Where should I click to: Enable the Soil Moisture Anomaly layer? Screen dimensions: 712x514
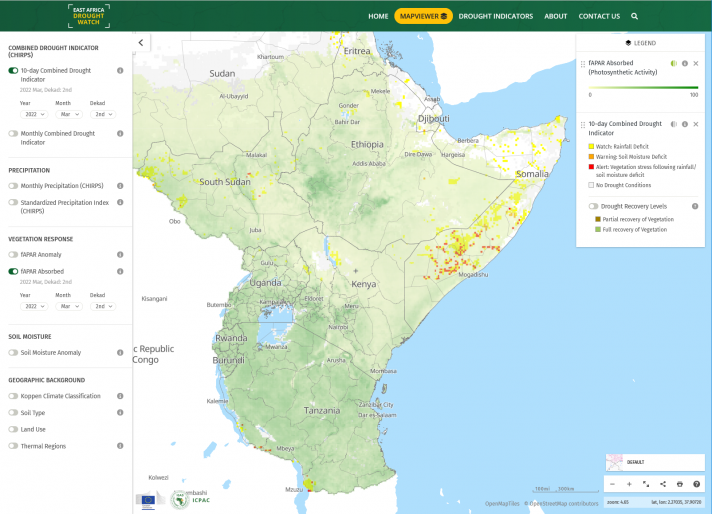14,353
